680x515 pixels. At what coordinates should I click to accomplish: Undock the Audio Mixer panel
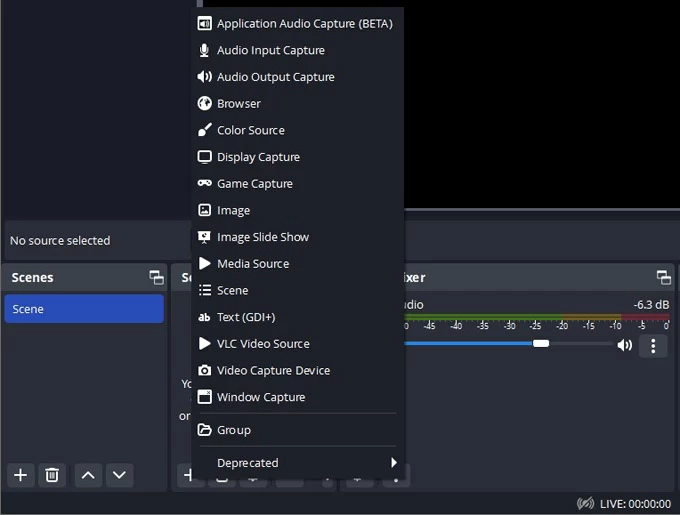click(x=664, y=277)
